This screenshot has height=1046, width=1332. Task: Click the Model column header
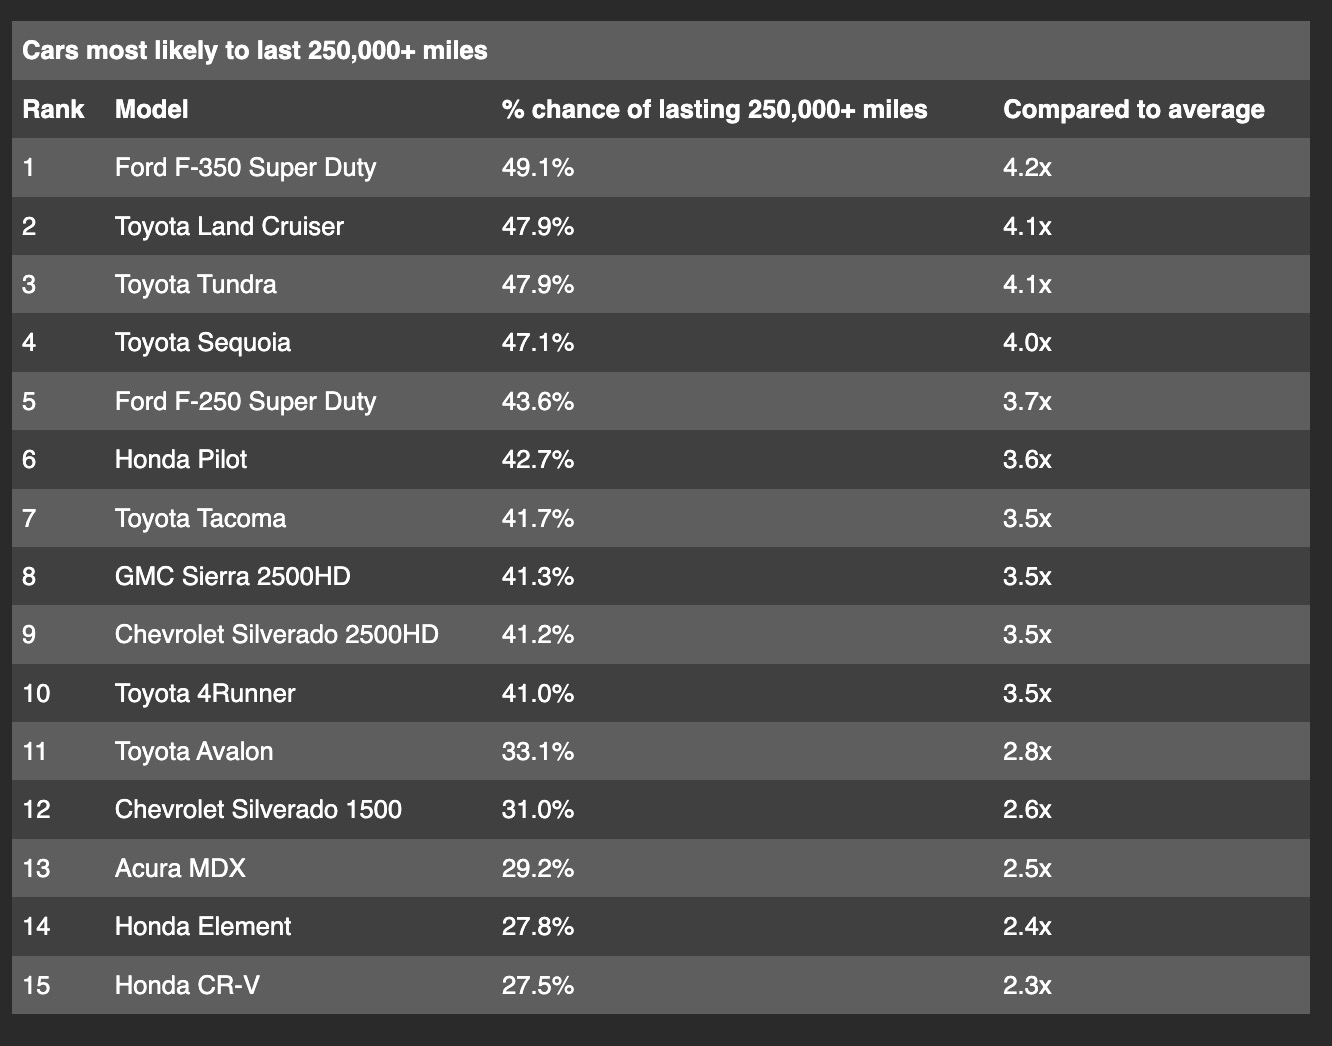(151, 109)
